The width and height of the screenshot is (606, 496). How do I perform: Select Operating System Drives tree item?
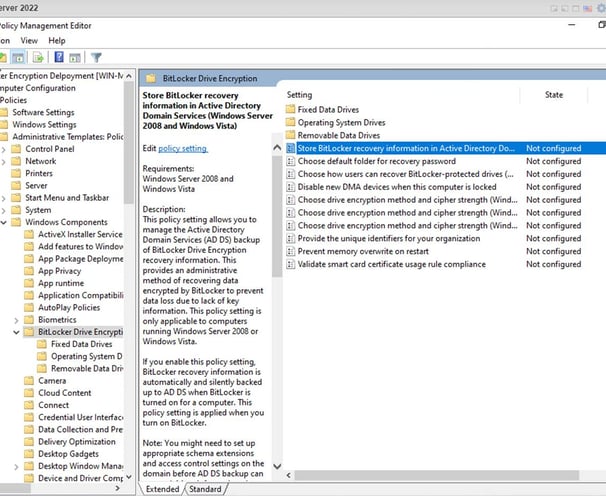(87, 356)
